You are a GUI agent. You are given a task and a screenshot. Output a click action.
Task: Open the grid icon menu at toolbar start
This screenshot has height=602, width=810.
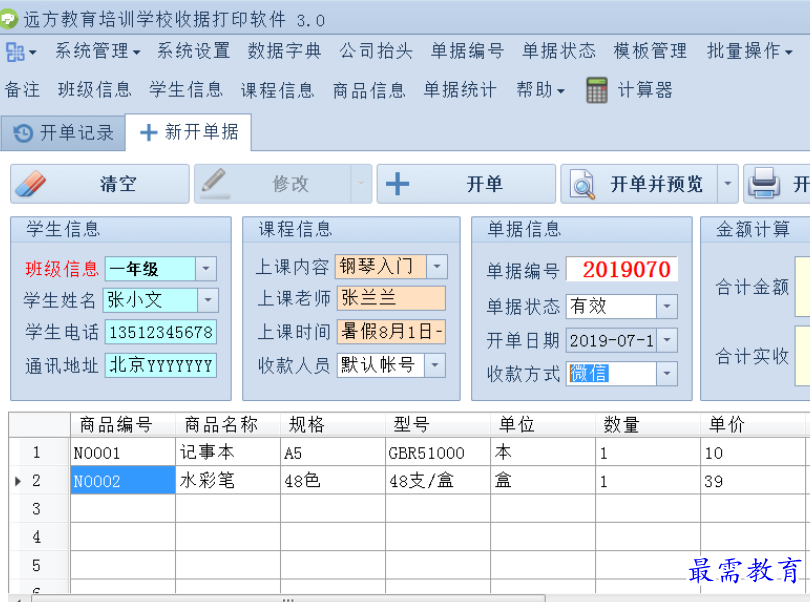pyautogui.click(x=20, y=52)
